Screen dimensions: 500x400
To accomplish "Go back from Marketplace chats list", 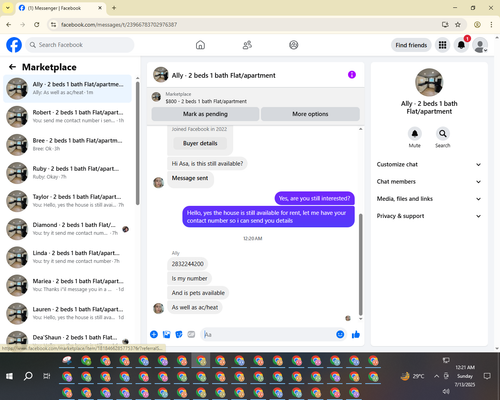I will click(12, 67).
